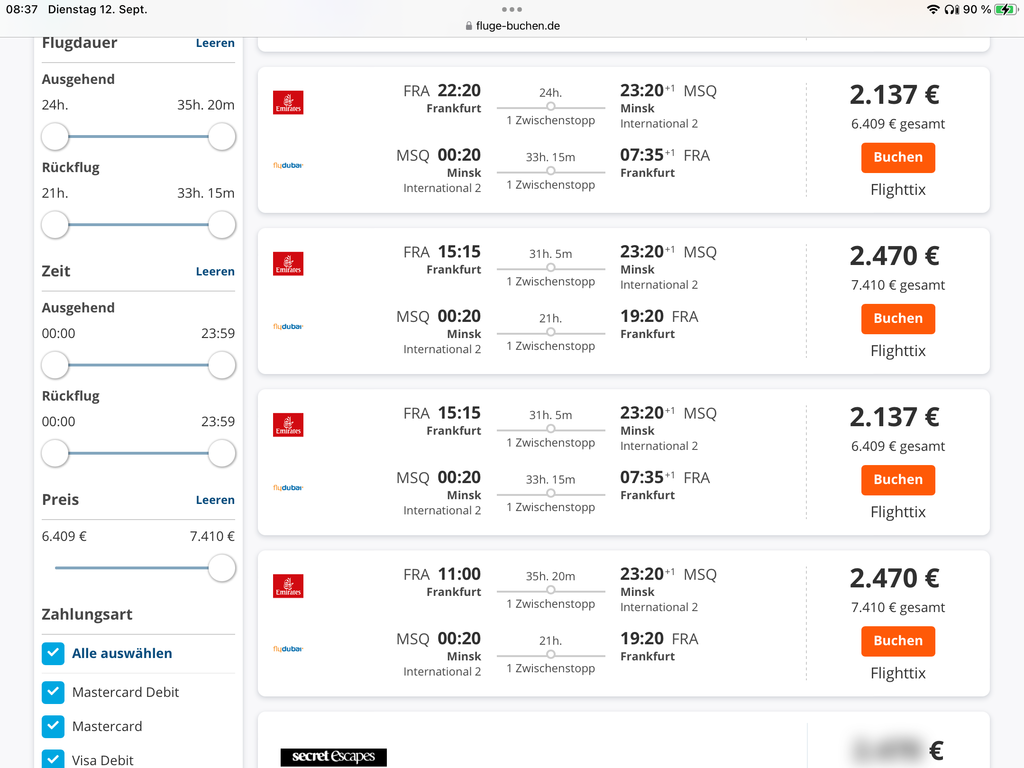Click Leeren next to Flugdauer
The image size is (1024, 768).
(x=215, y=43)
